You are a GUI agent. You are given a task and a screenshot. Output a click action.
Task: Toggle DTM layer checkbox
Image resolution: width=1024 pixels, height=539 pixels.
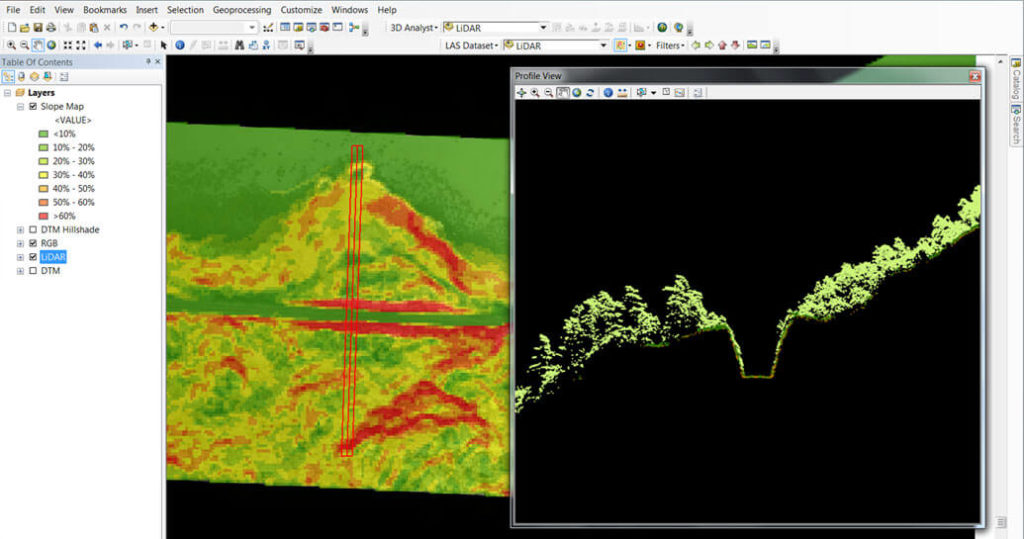click(x=33, y=270)
